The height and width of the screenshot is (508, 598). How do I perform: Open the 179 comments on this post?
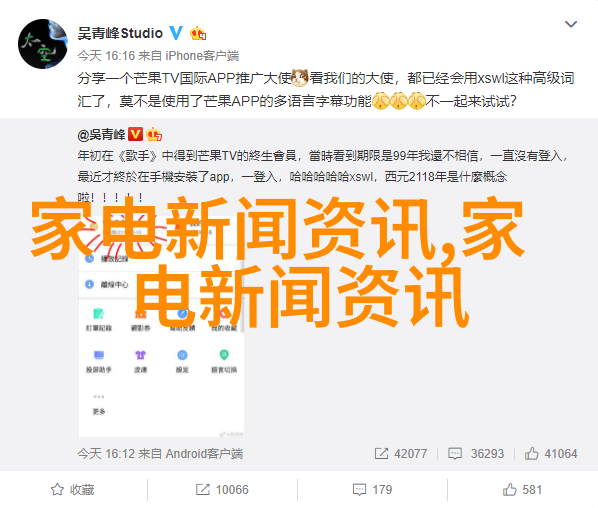coord(372,490)
